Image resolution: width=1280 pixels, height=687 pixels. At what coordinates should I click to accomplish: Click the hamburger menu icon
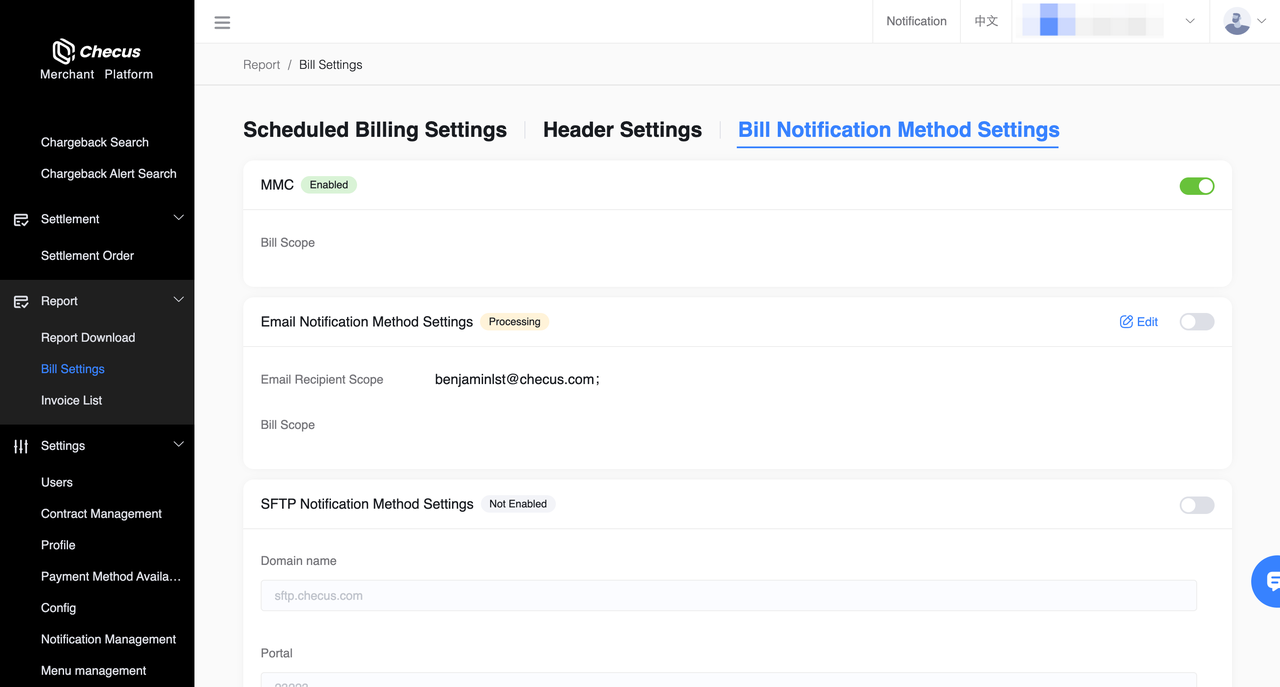tap(222, 22)
